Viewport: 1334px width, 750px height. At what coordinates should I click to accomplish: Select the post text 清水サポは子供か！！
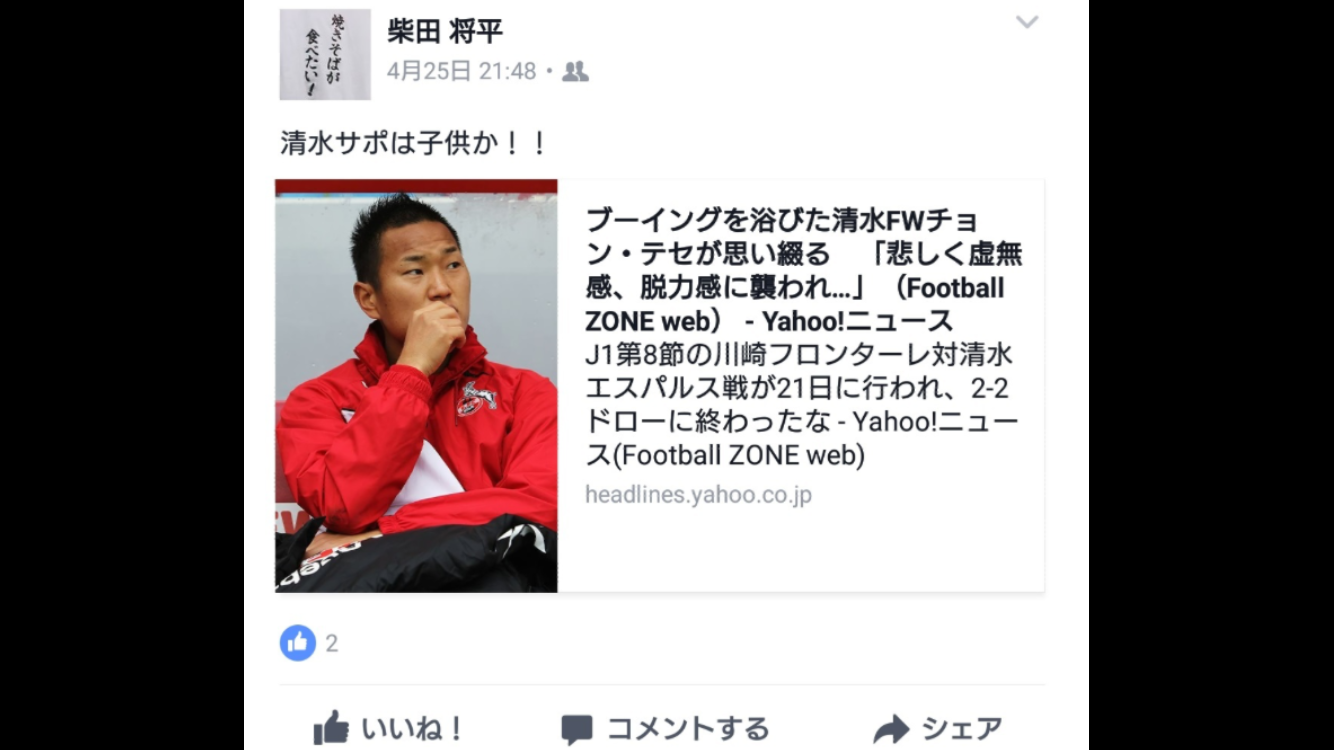coord(414,143)
